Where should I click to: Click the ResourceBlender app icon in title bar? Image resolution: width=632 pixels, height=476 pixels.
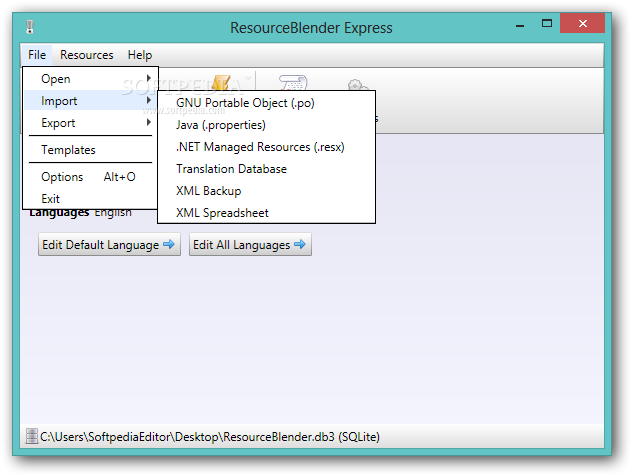pos(30,27)
